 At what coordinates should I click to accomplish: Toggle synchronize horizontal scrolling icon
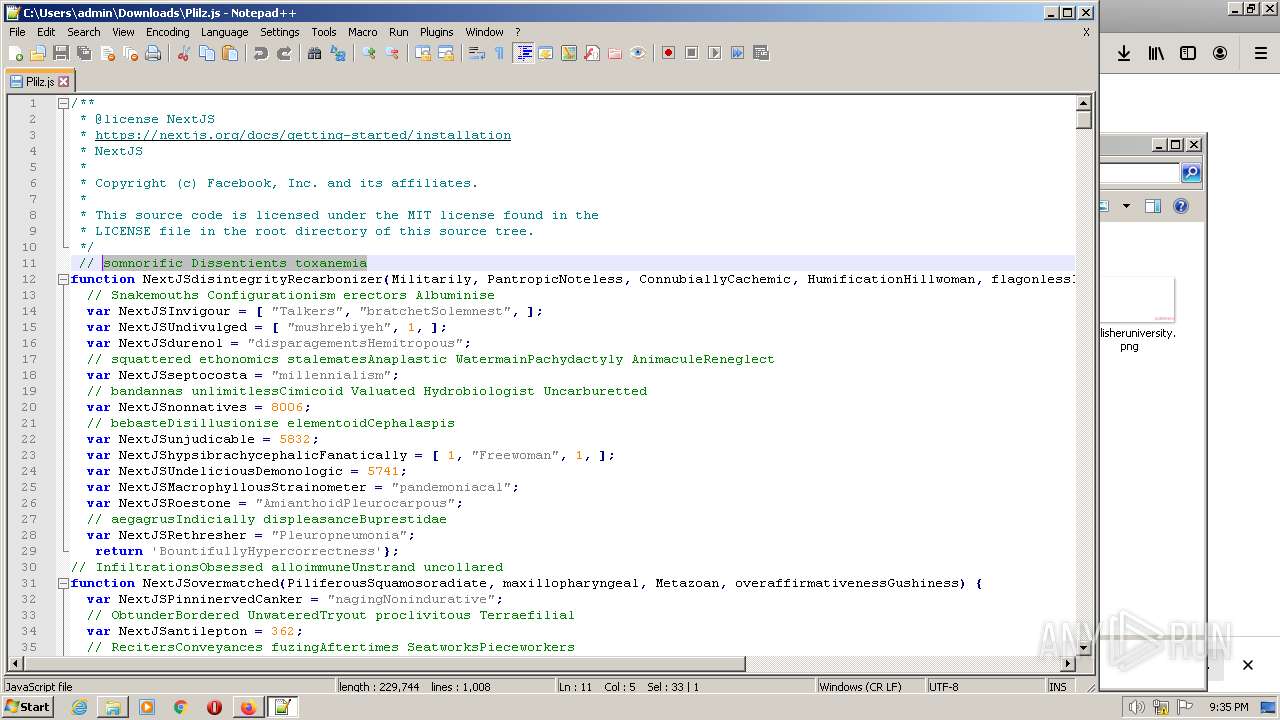446,53
